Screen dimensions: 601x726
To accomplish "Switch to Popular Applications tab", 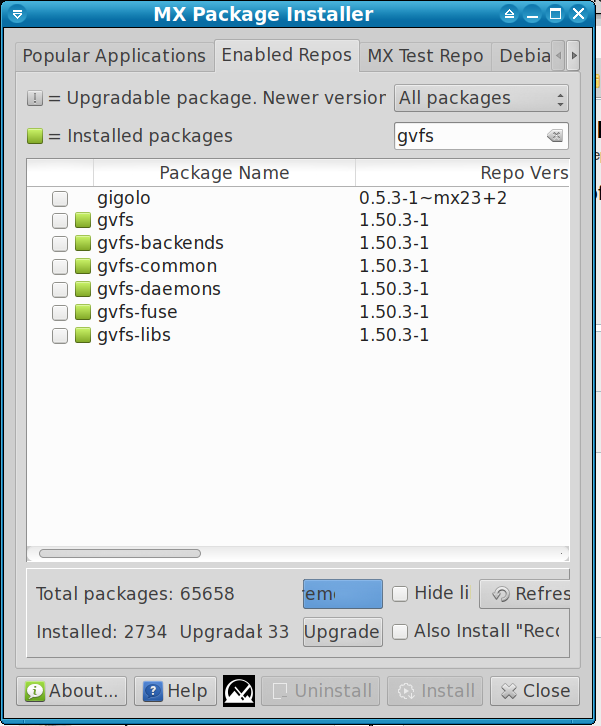I will 114,56.
